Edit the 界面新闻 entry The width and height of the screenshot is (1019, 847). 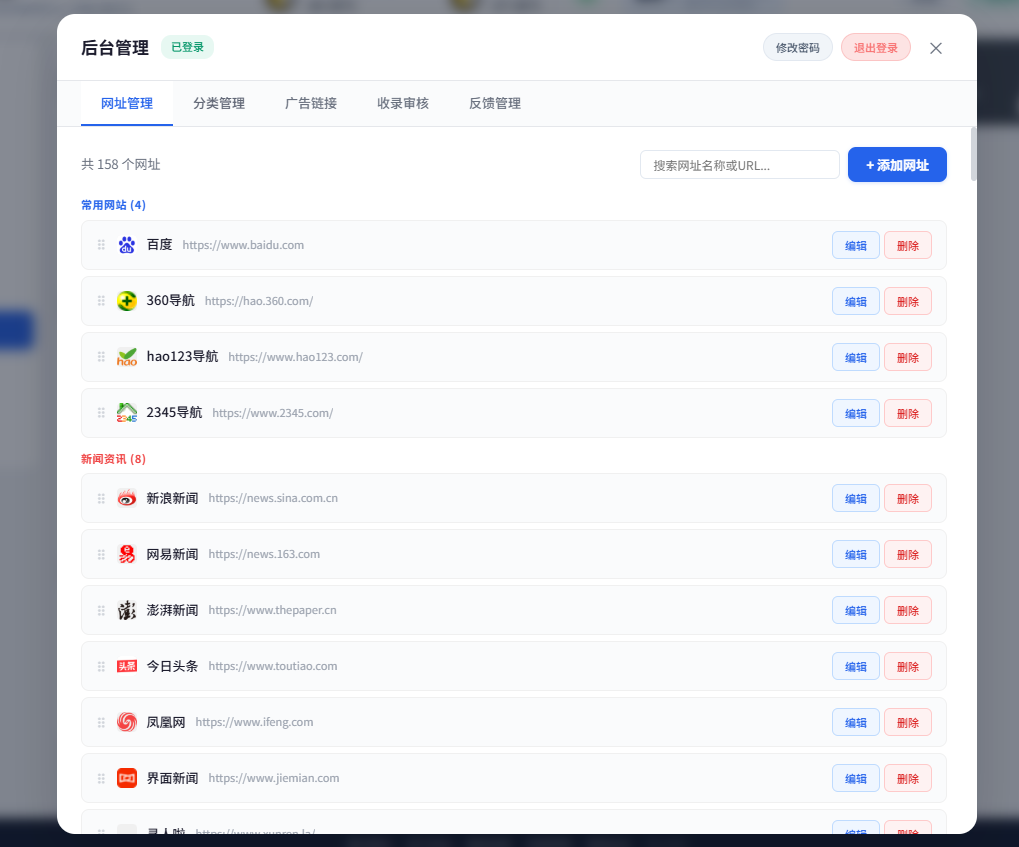[x=856, y=778]
